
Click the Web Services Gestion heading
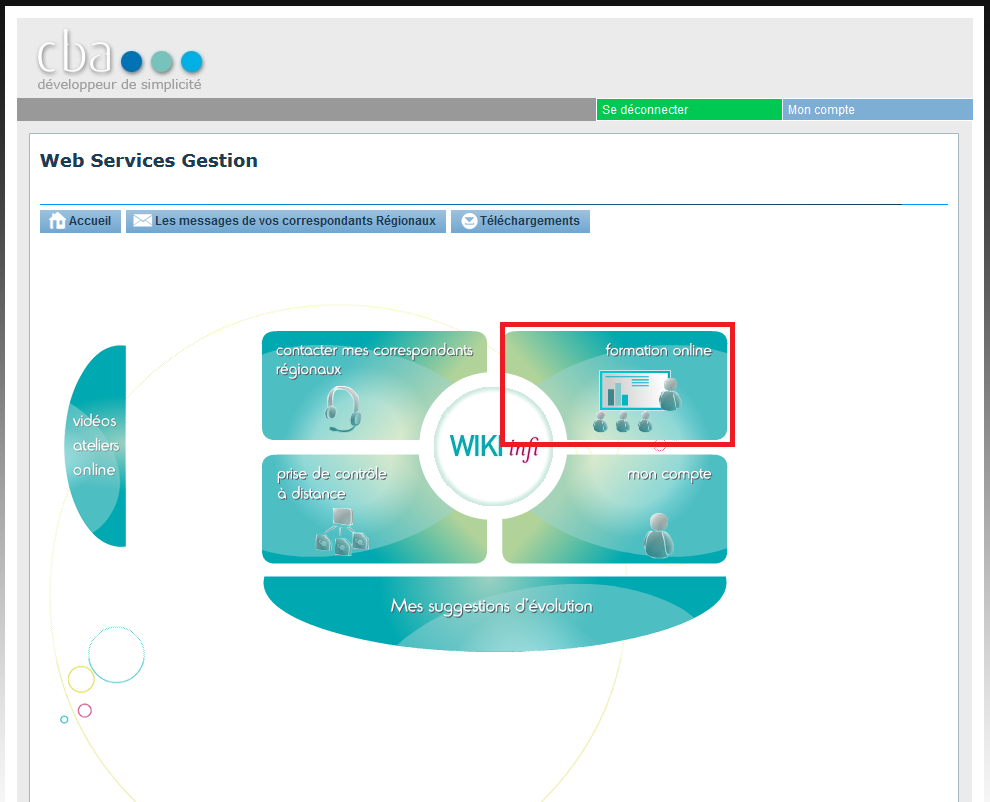coord(149,160)
